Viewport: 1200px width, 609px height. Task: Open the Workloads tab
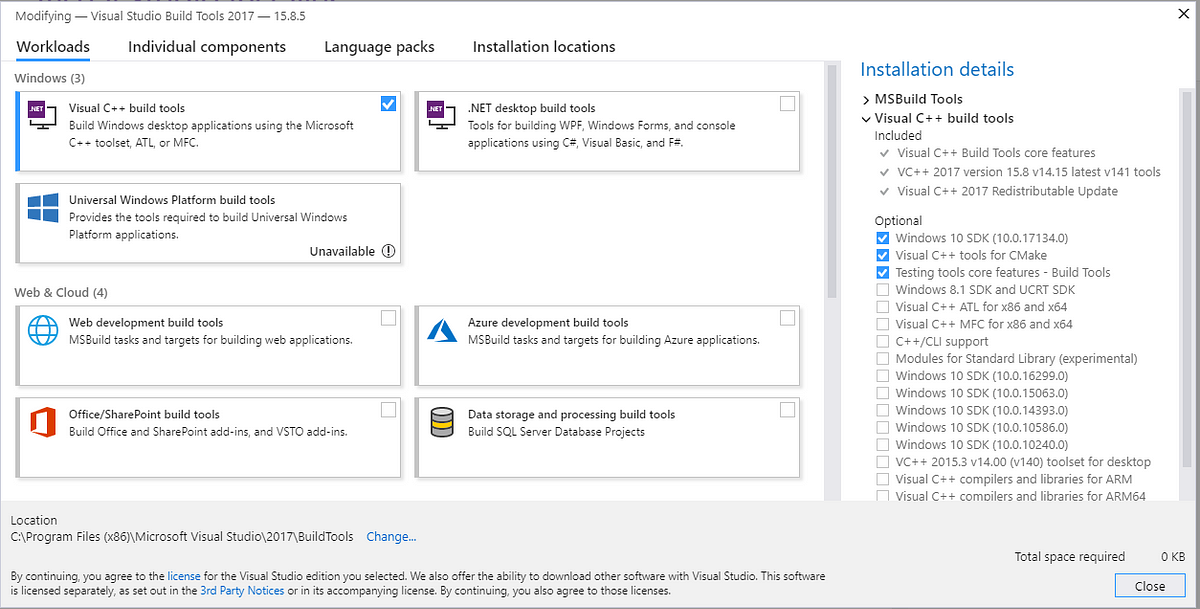tap(53, 47)
